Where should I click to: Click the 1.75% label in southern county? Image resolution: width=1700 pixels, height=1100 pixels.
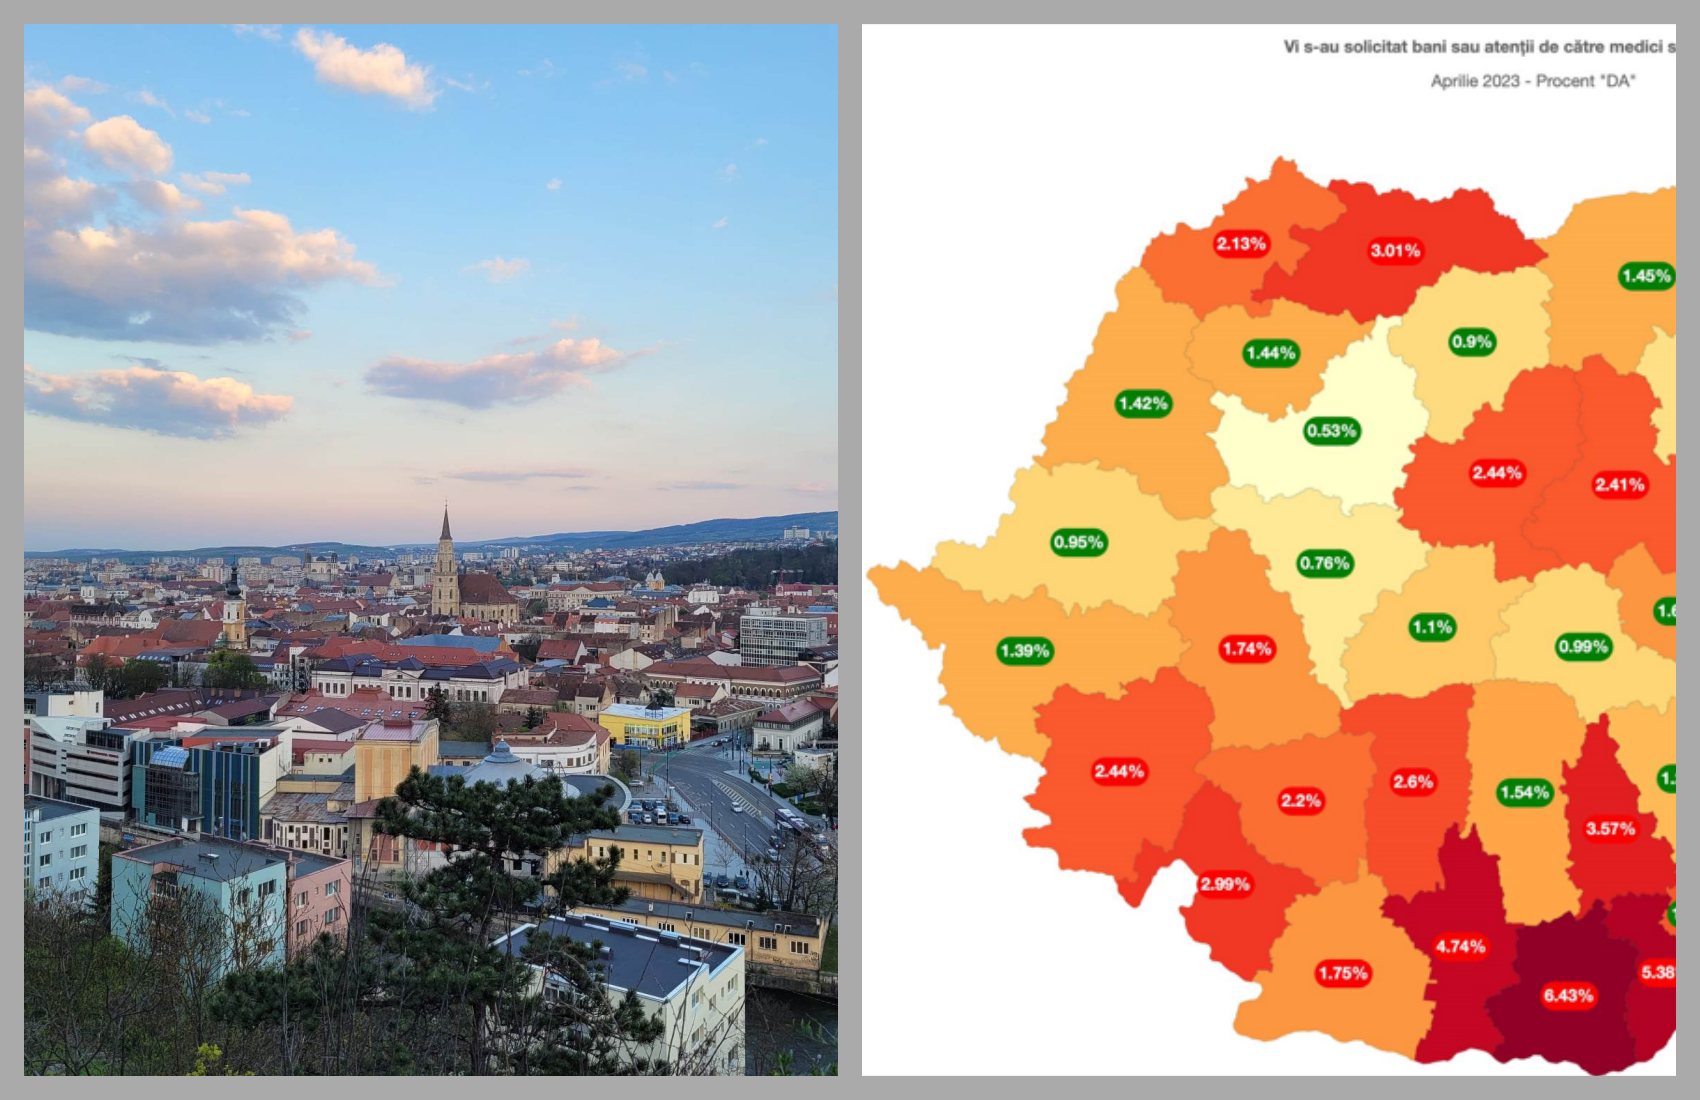[1342, 973]
